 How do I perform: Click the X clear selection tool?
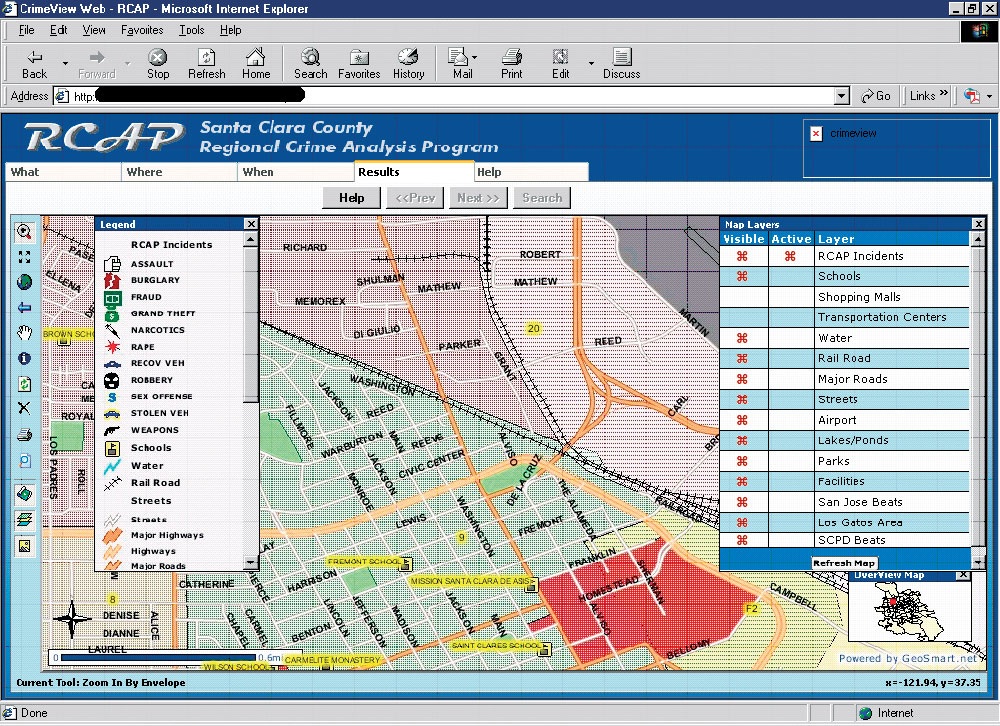[24, 408]
